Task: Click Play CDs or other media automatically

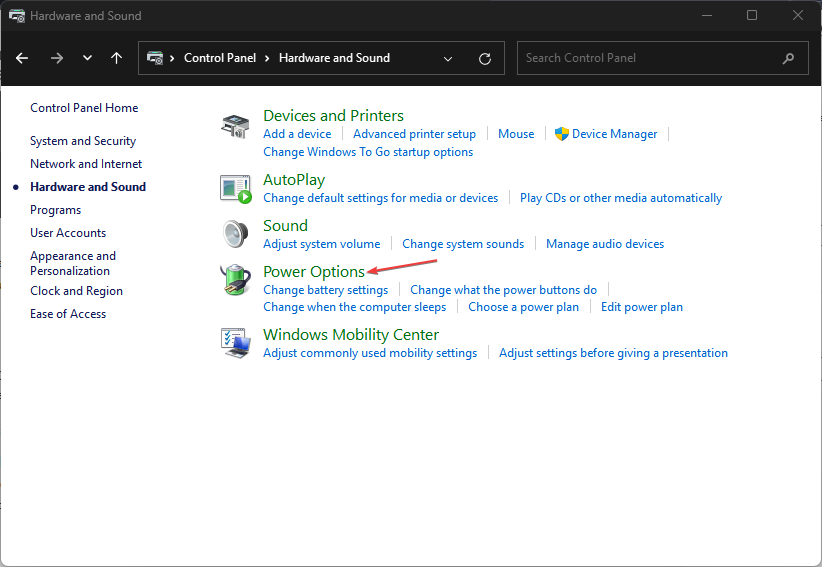Action: click(621, 198)
